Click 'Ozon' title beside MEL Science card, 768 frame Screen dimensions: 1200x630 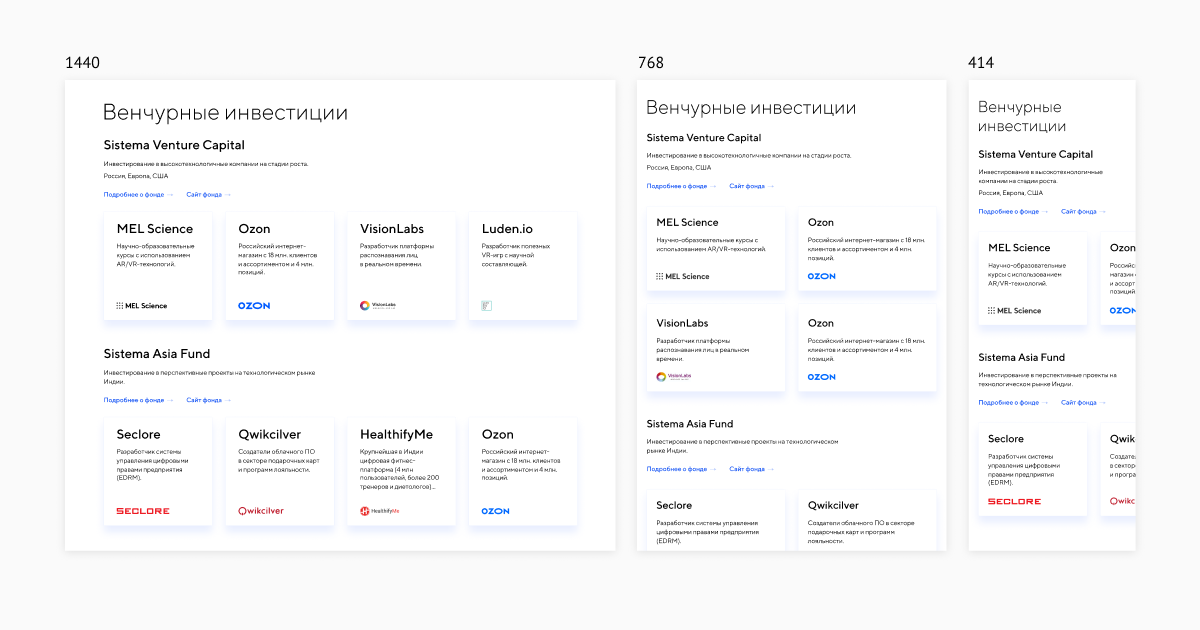821,222
